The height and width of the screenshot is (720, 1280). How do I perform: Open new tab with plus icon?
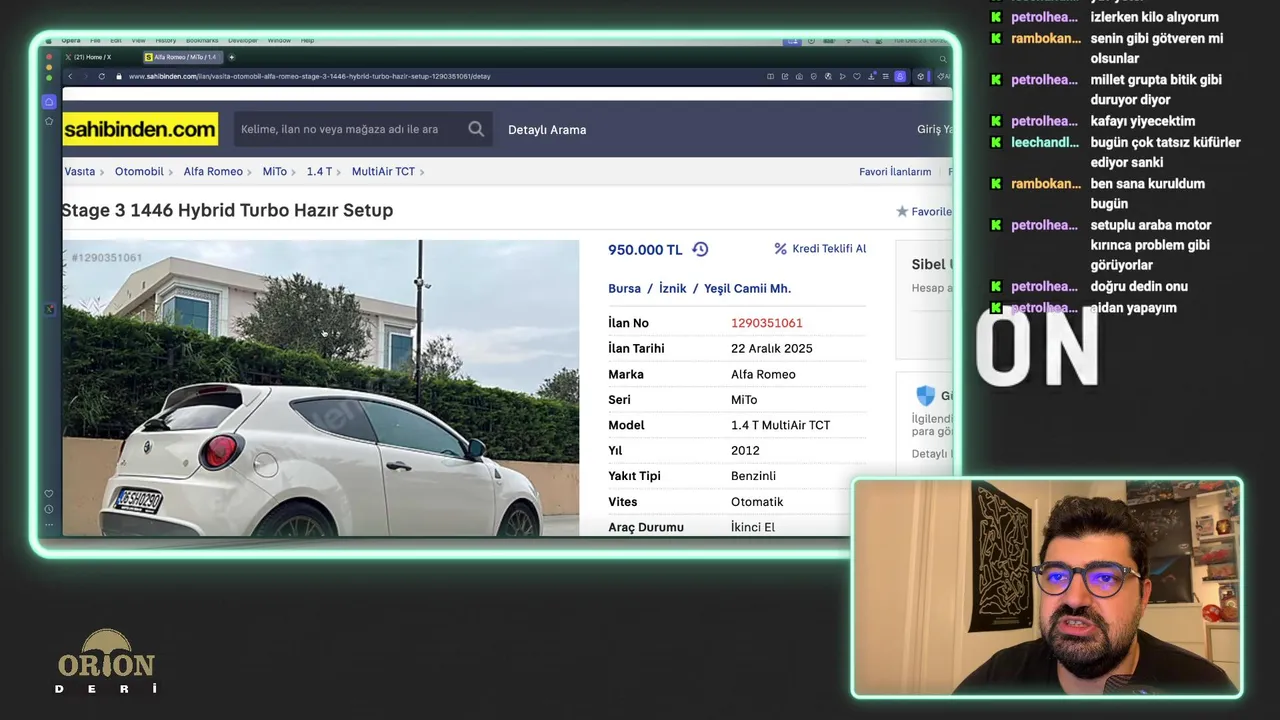(231, 57)
